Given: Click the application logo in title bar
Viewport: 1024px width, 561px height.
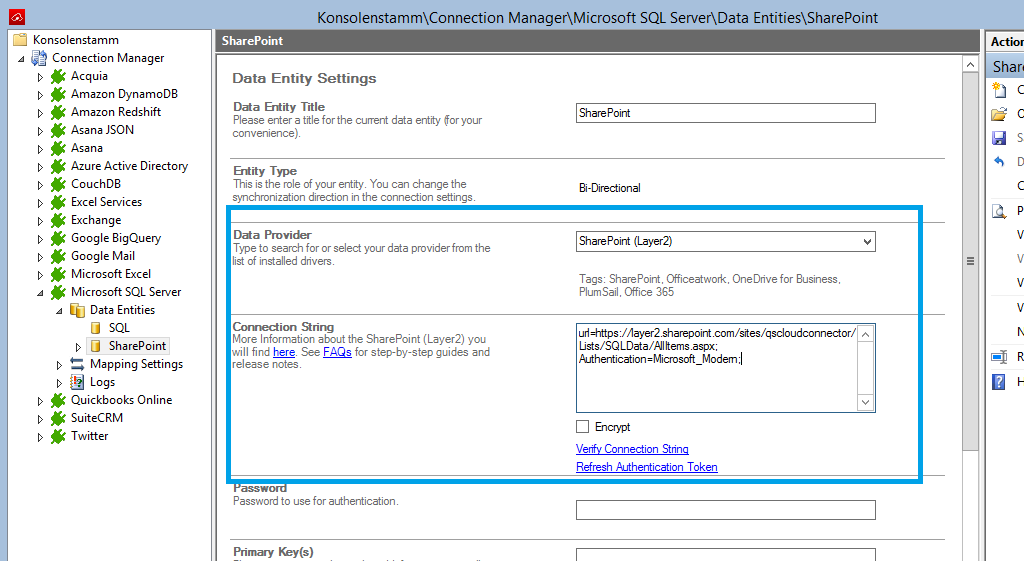Looking at the screenshot, I should click(17, 17).
